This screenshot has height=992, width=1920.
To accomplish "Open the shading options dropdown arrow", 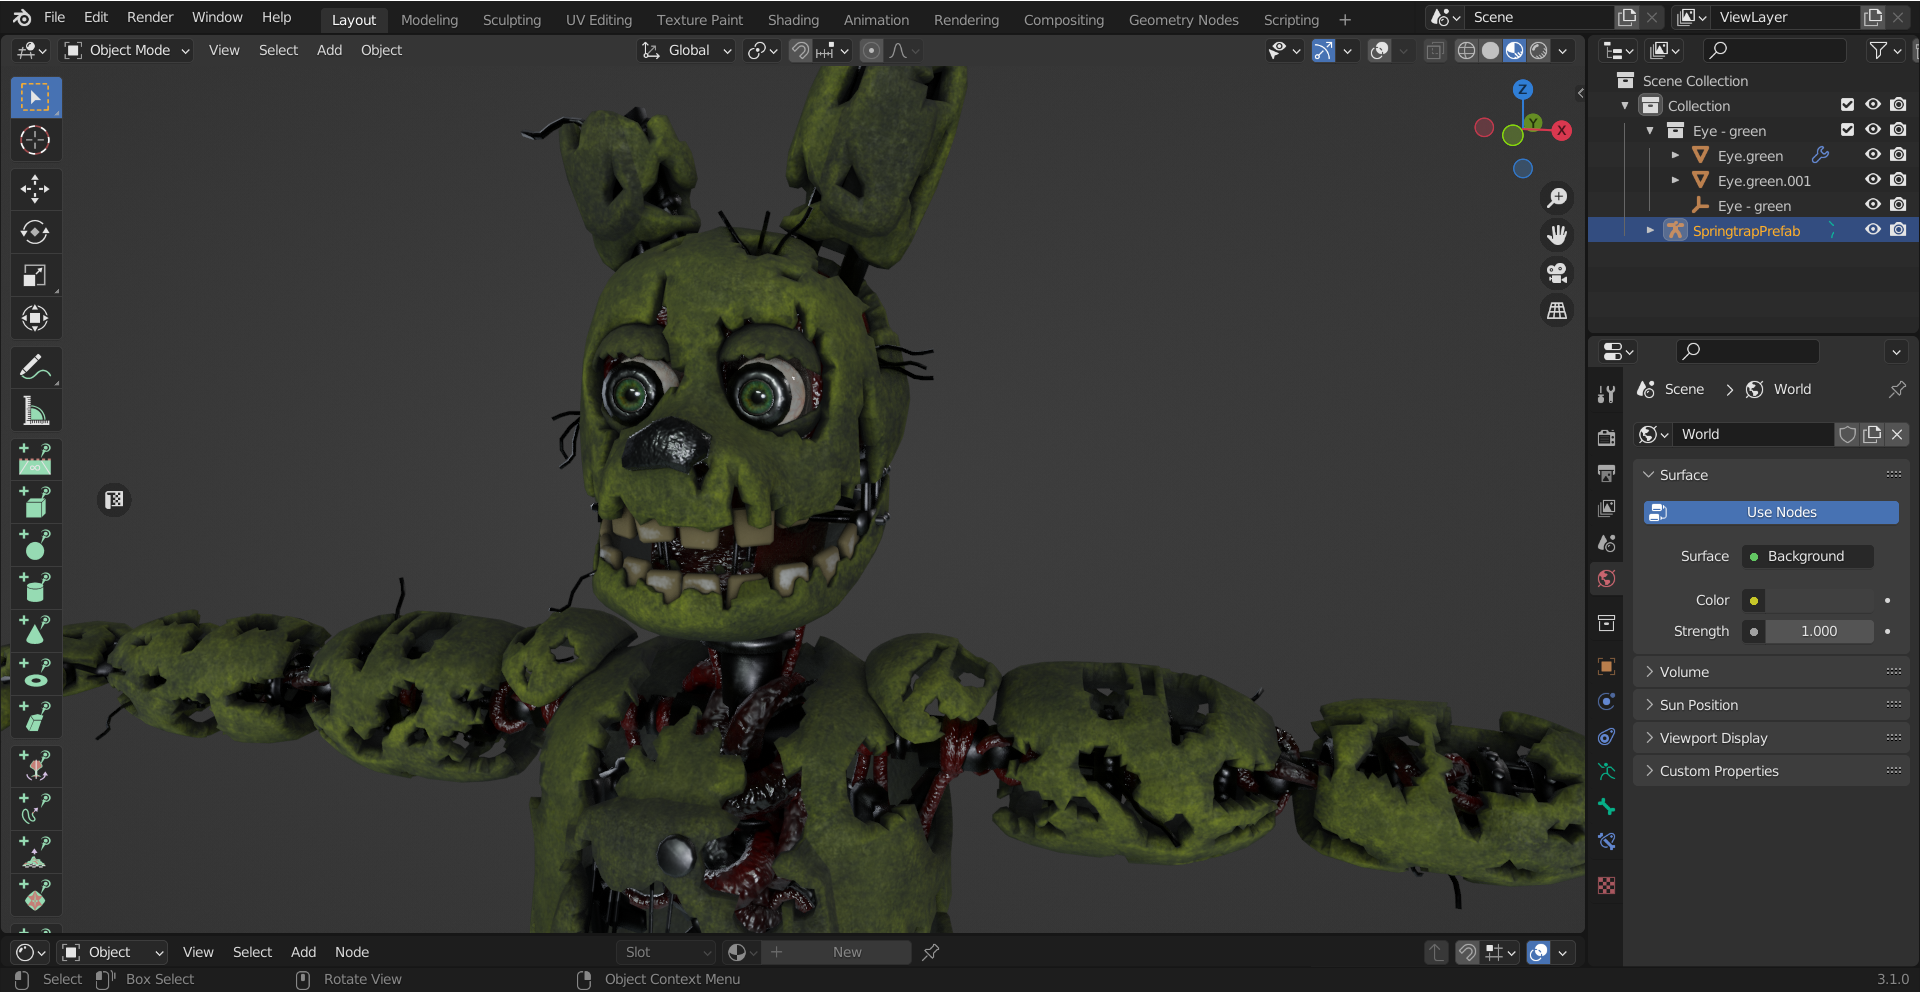I will (x=1563, y=50).
